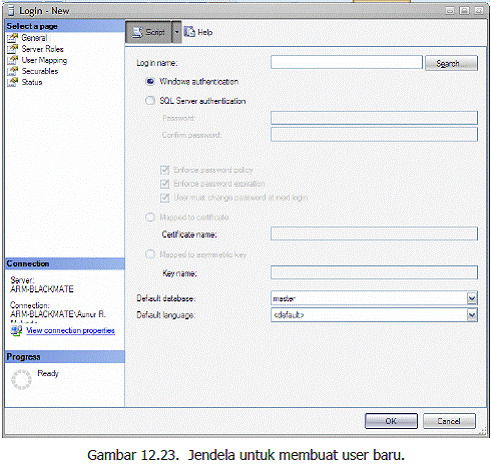Screen dimensions: 491x474
Task: Toggle Enforce password policy checkbox
Action: pos(165,170)
